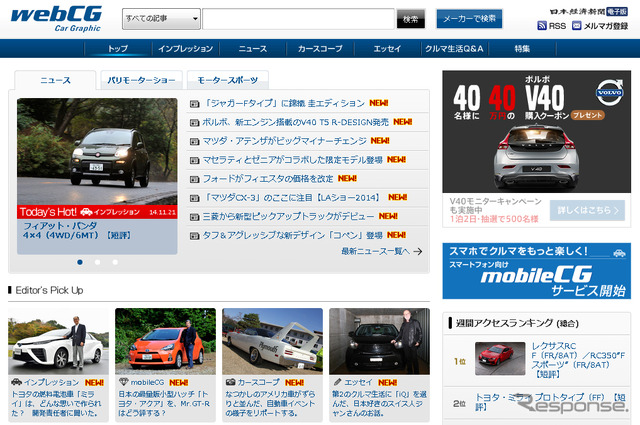Click the car インプレッション category icon
This screenshot has height=425, width=640.
pos(16,382)
